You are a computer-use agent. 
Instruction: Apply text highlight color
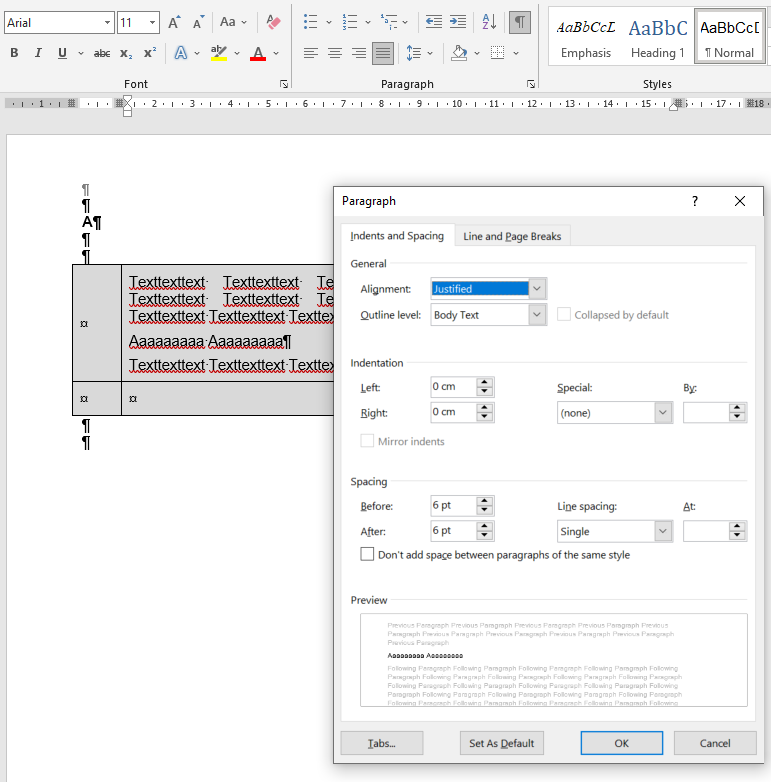point(219,53)
